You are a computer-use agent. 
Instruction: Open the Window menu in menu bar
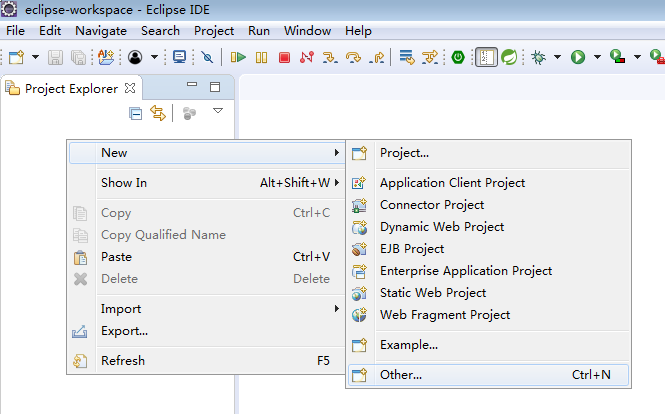point(307,31)
